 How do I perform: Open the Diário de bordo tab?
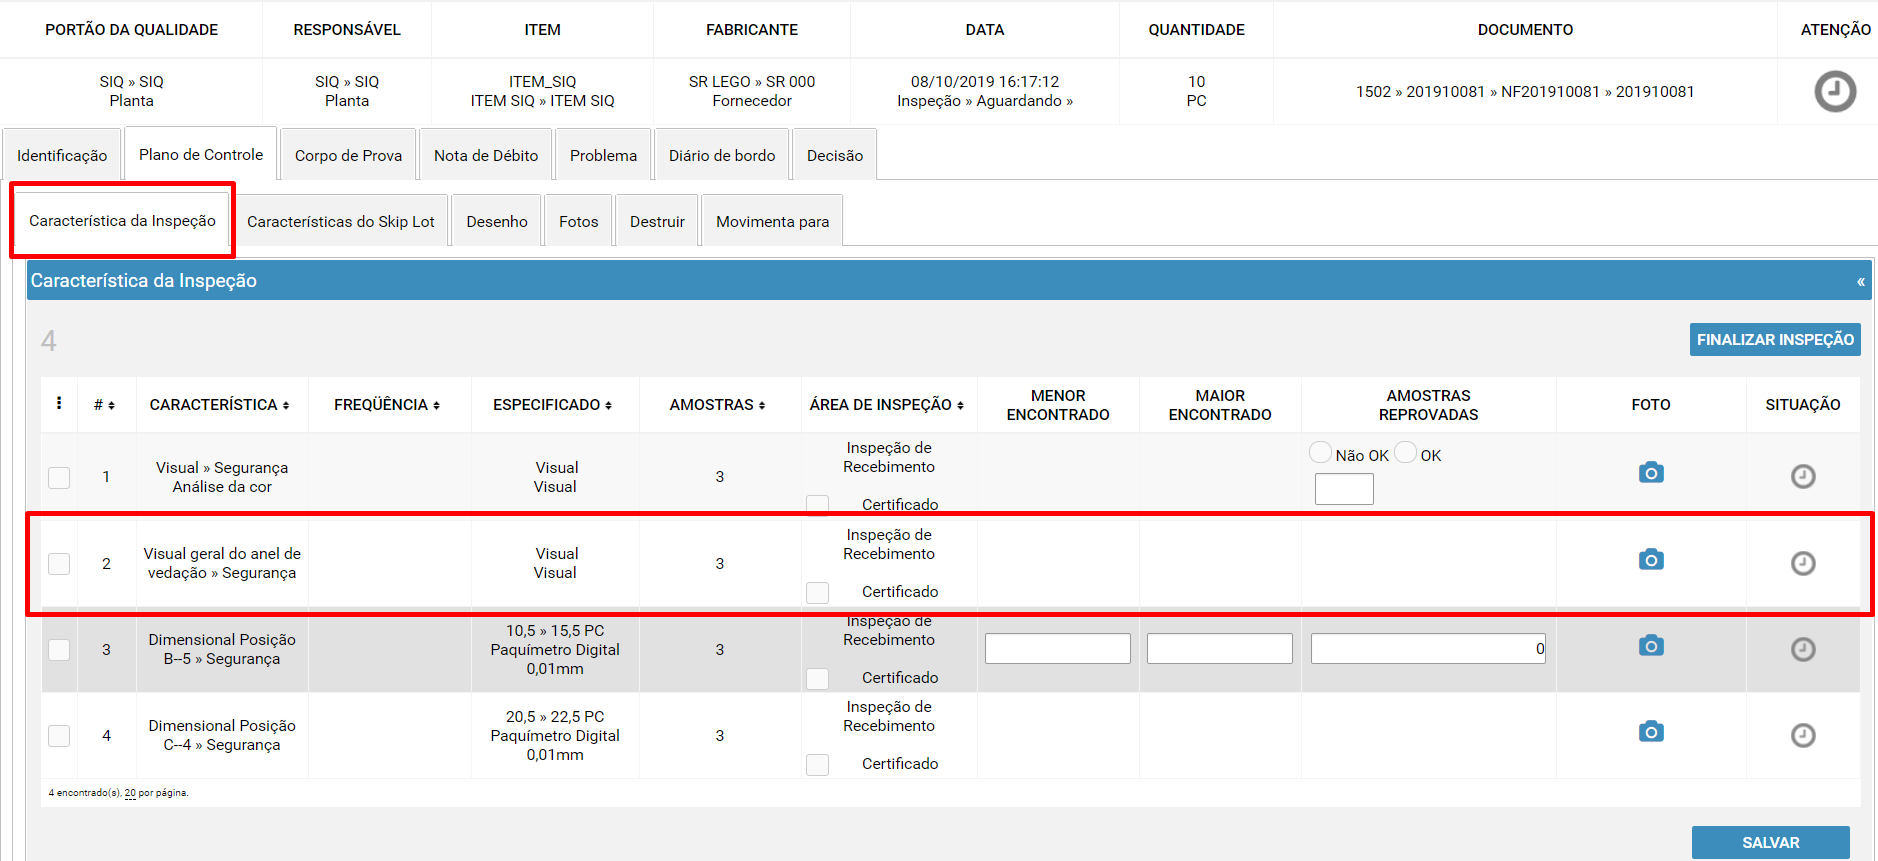(722, 155)
